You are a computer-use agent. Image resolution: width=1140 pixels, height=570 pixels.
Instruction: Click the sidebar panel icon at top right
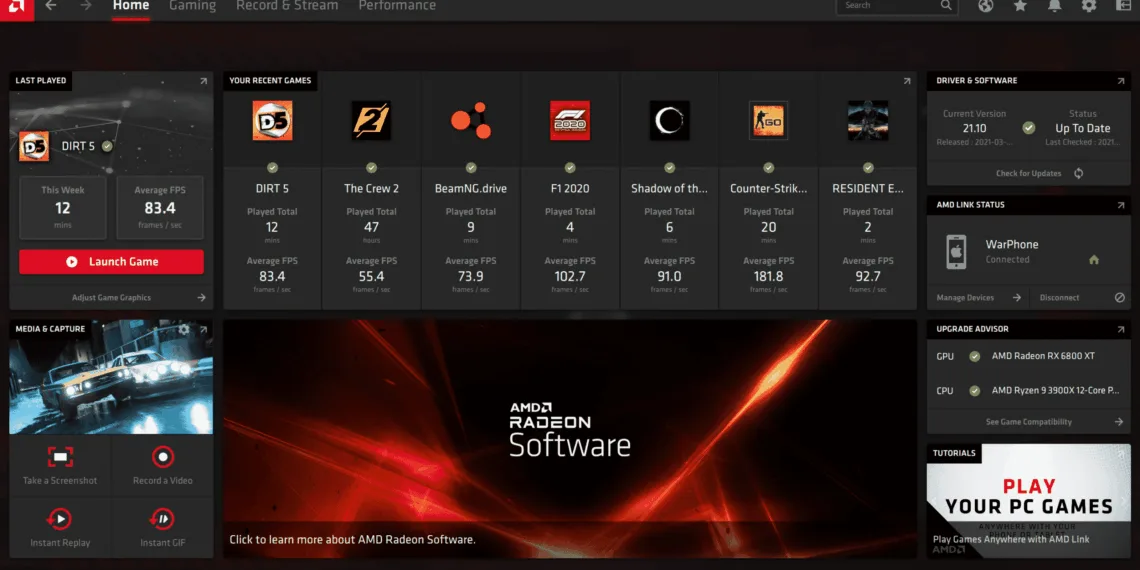click(x=1123, y=6)
